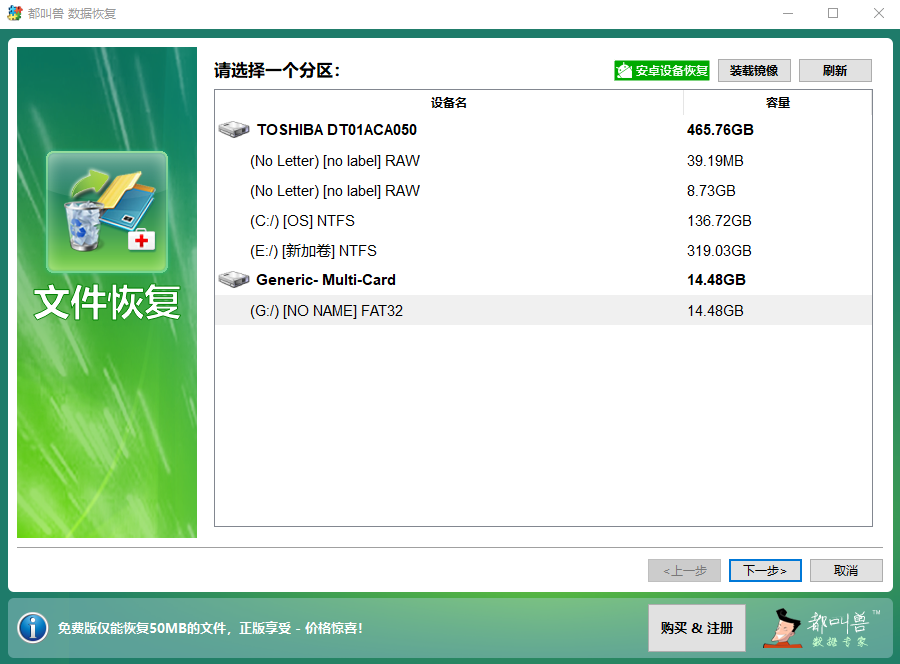
Task: Click the 下一步 button to proceed
Action: [x=765, y=570]
